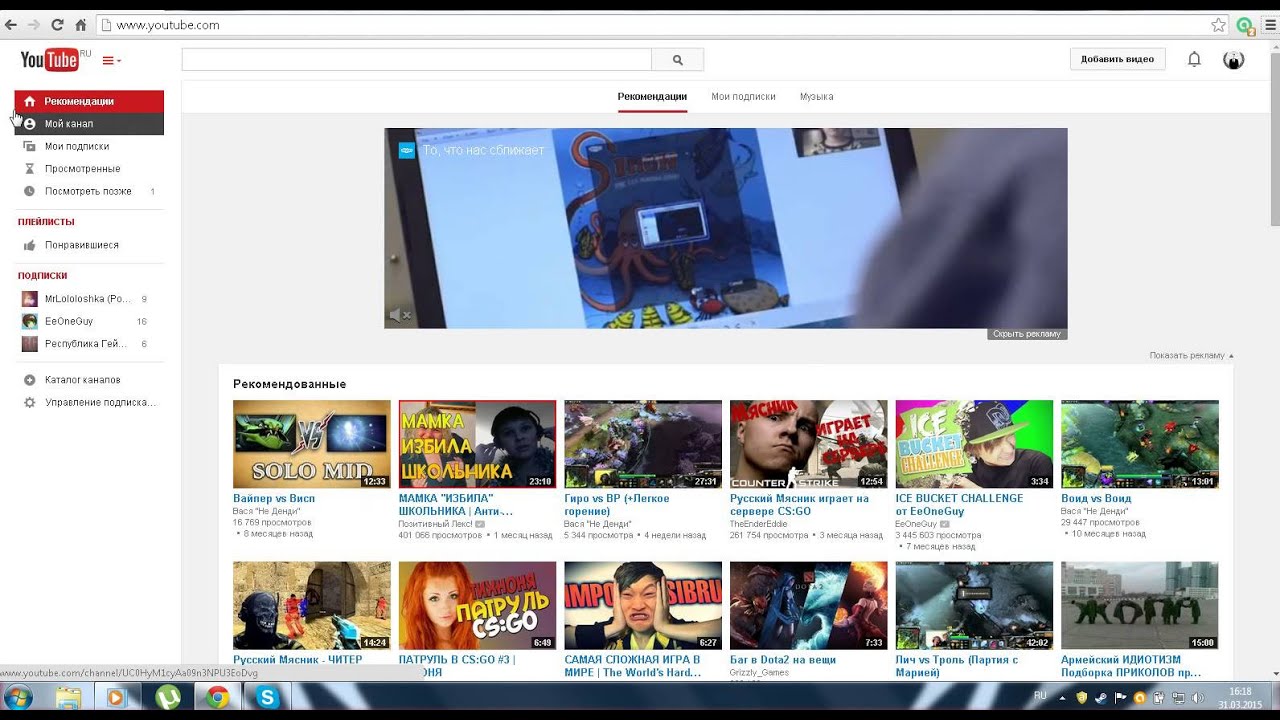Image resolution: width=1280 pixels, height=720 pixels.
Task: Open Республика Гей... subscription
Action: 86,344
